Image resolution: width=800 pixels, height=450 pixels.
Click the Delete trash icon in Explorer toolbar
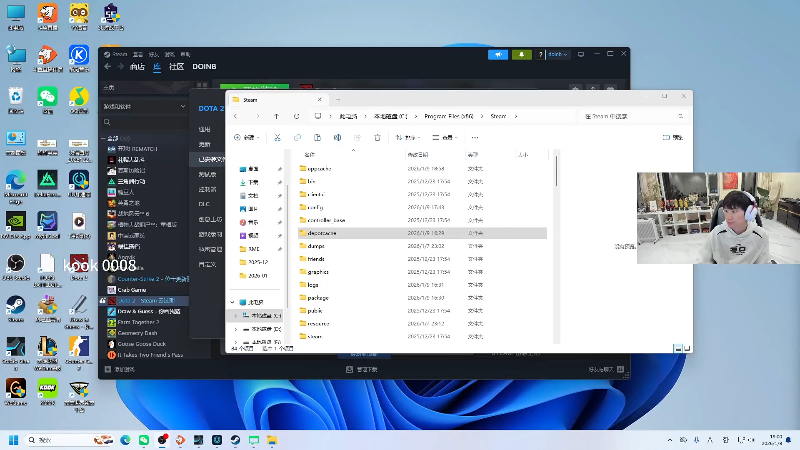[378, 137]
